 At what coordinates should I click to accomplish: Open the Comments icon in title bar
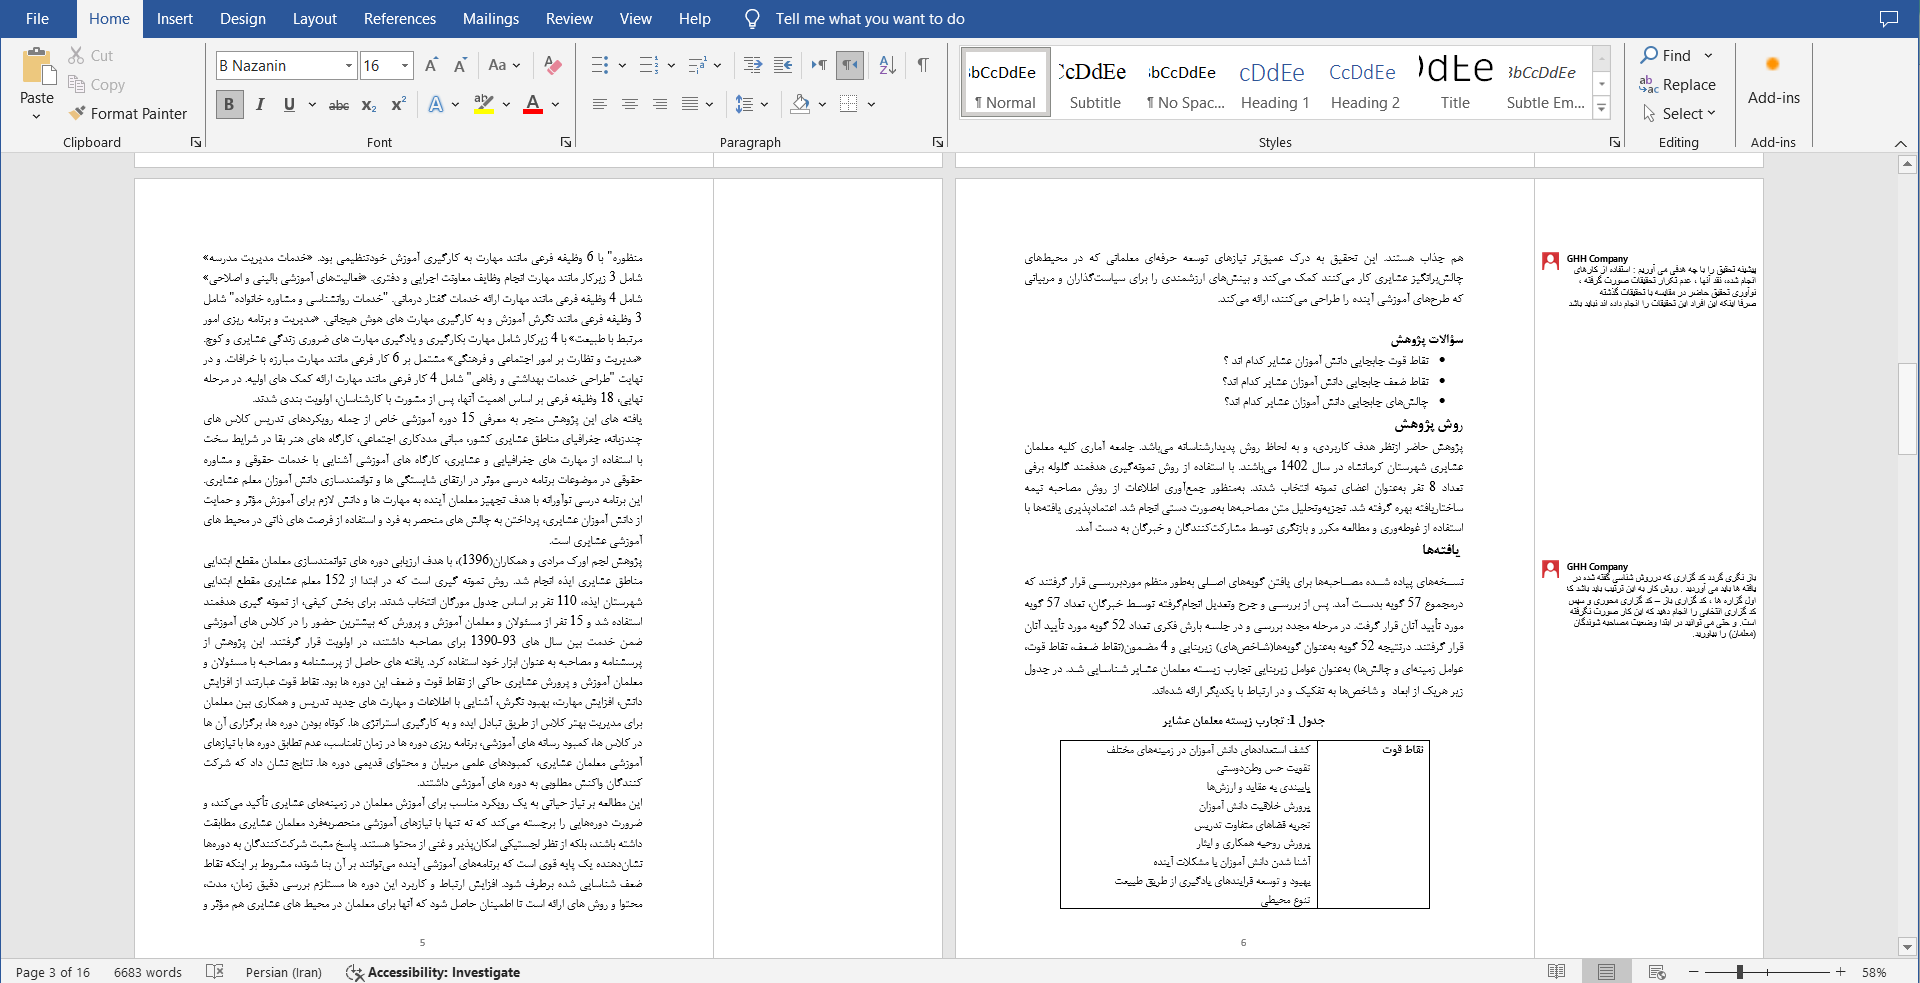(x=1888, y=19)
